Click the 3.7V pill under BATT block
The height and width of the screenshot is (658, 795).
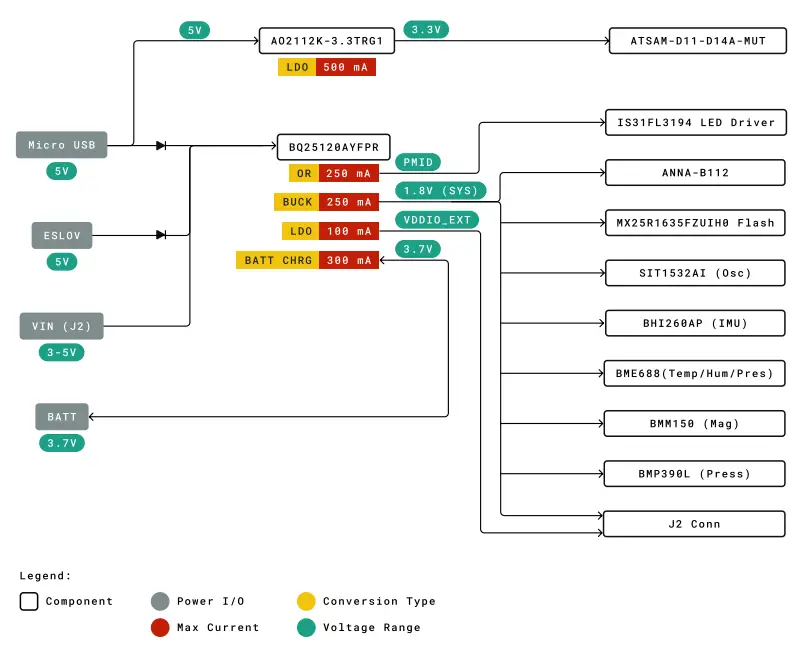pos(62,443)
